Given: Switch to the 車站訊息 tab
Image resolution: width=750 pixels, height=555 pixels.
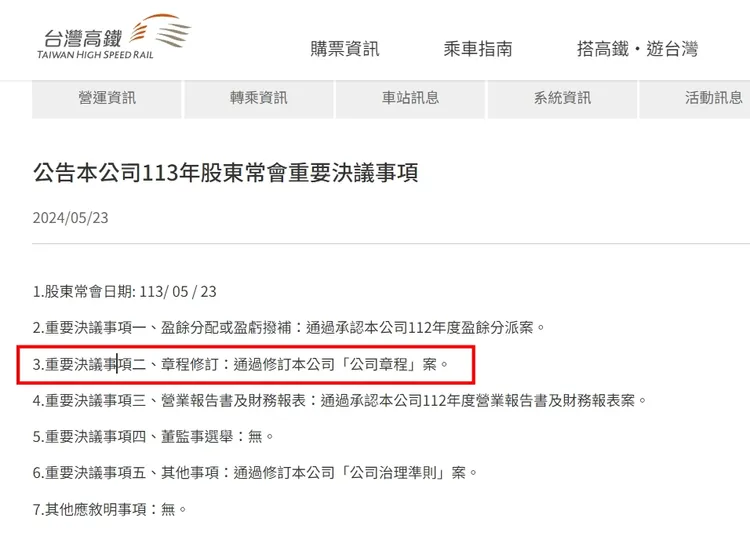Looking at the screenshot, I should [x=410, y=99].
